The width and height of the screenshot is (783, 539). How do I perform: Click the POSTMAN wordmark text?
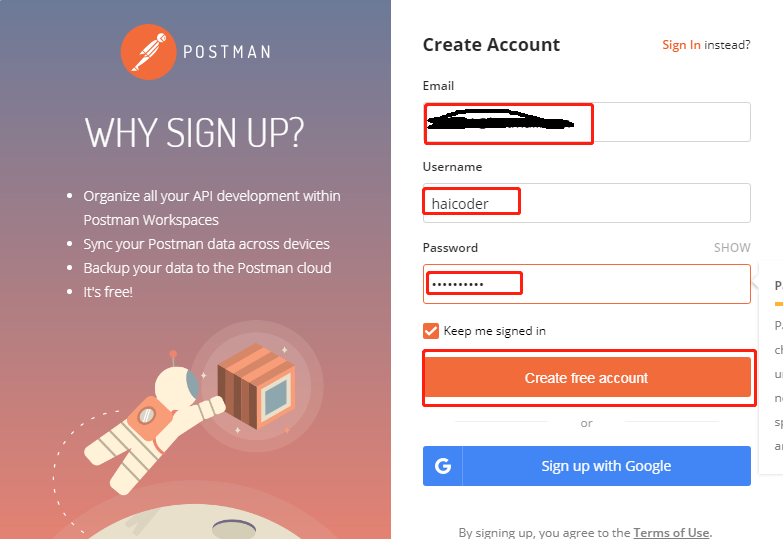[x=227, y=52]
